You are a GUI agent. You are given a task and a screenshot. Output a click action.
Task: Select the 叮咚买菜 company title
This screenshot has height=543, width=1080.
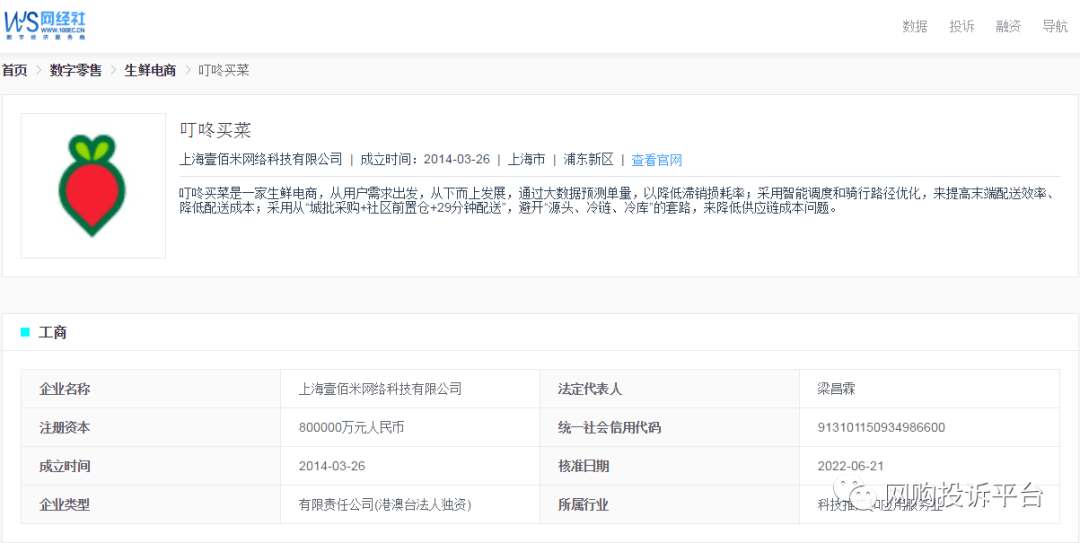click(x=216, y=130)
